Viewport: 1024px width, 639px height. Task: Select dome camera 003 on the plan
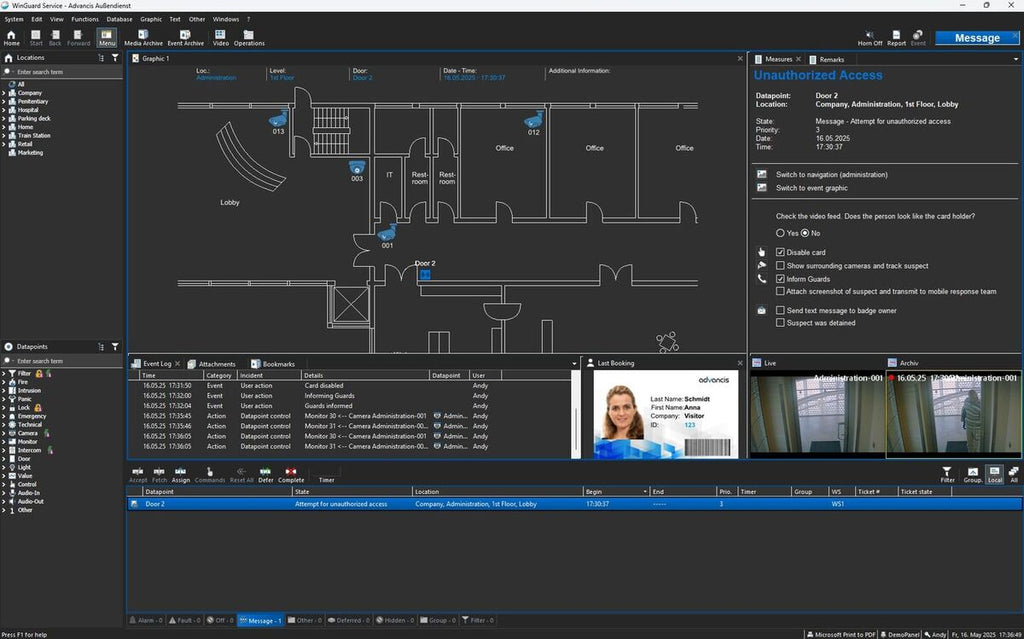357,167
